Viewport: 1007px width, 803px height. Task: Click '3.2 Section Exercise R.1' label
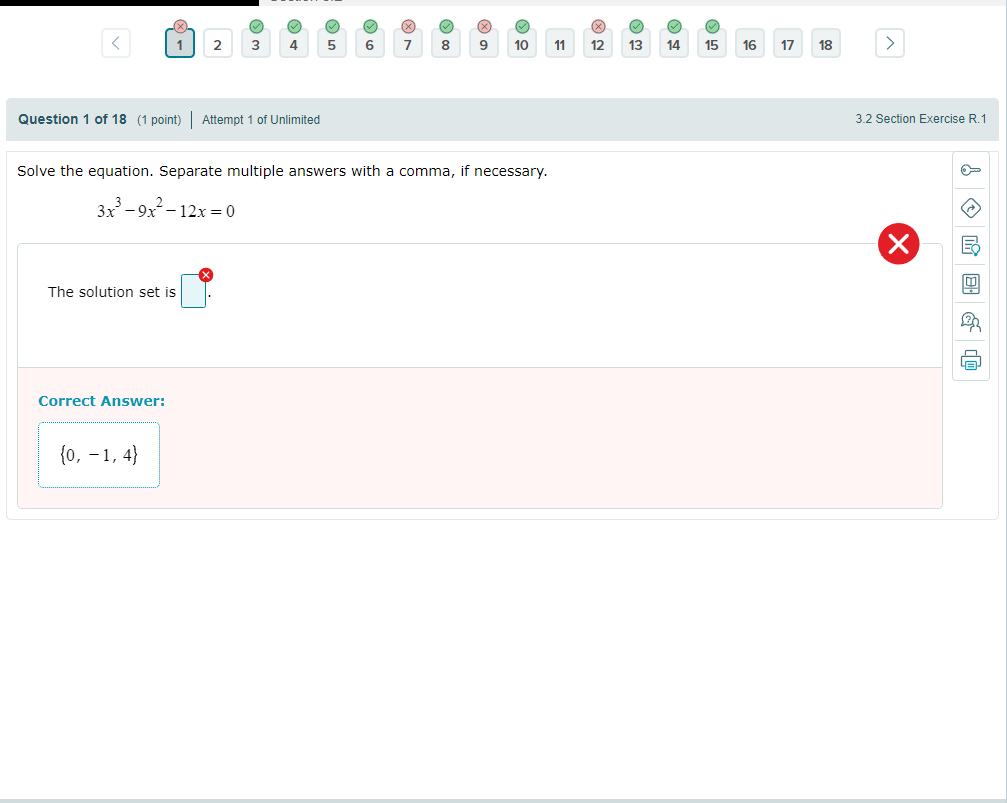coord(920,119)
